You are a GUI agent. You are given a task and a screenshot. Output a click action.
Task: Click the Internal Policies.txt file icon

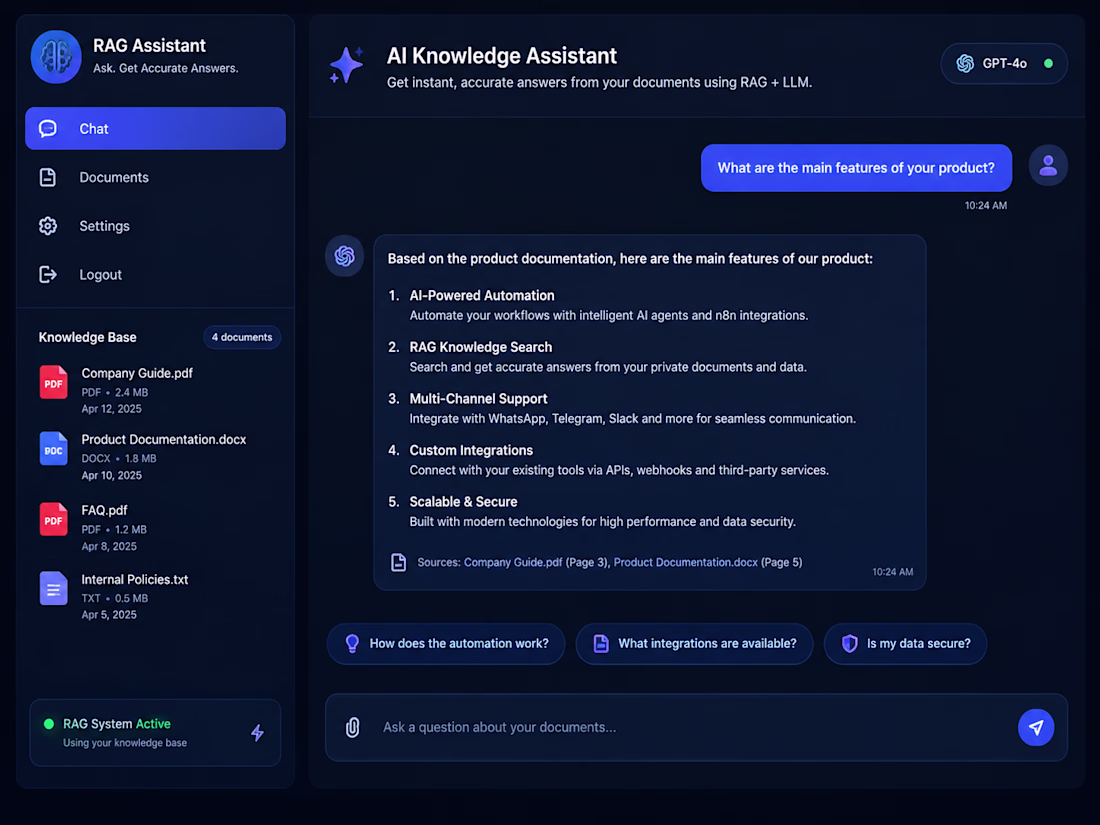53,589
